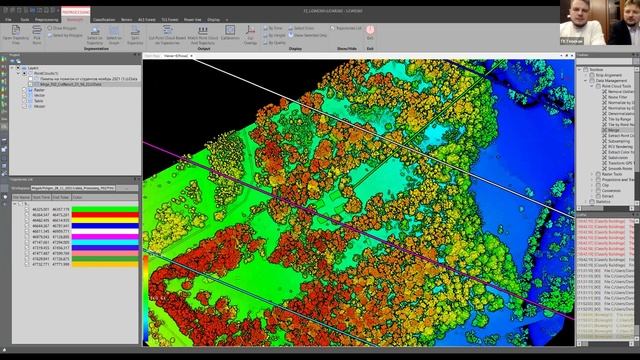Click magenta color swatch of row 46979.043
This screenshot has width=640, height=360.
[105, 237]
